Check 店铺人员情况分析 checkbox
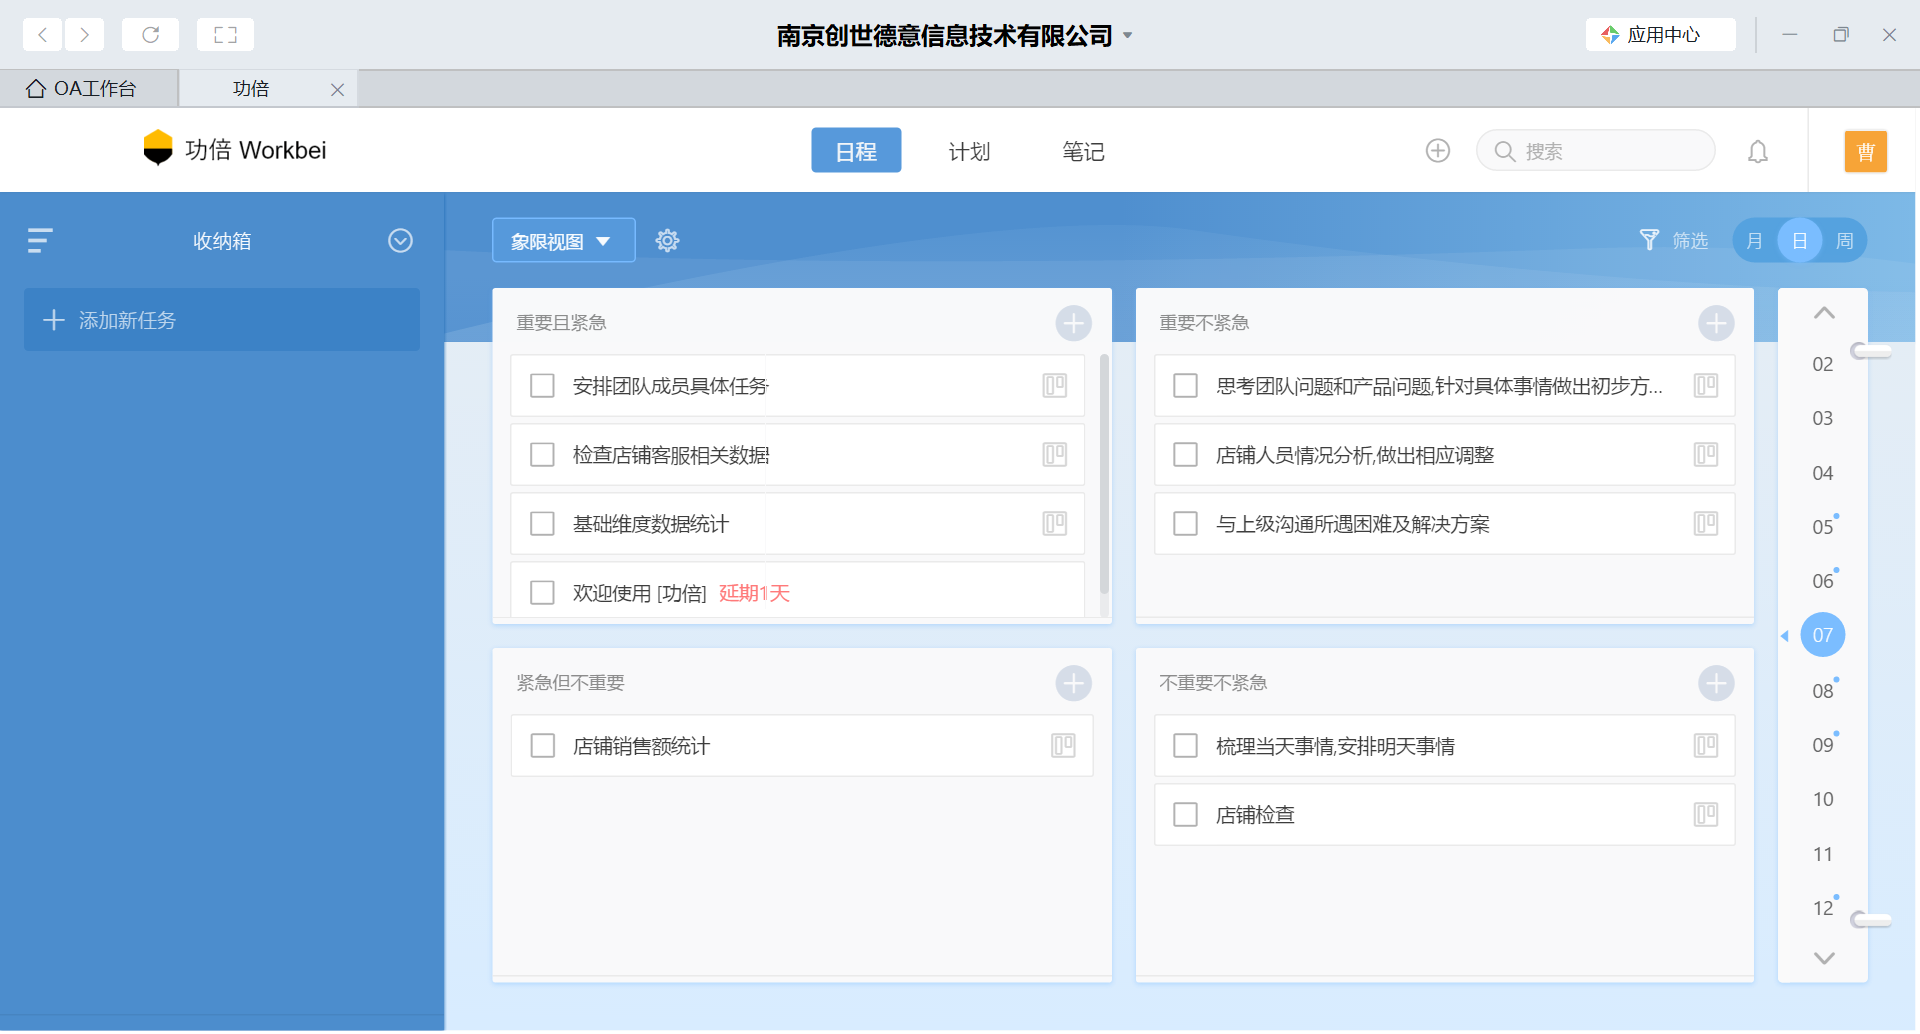1920x1034 pixels. tap(1185, 455)
